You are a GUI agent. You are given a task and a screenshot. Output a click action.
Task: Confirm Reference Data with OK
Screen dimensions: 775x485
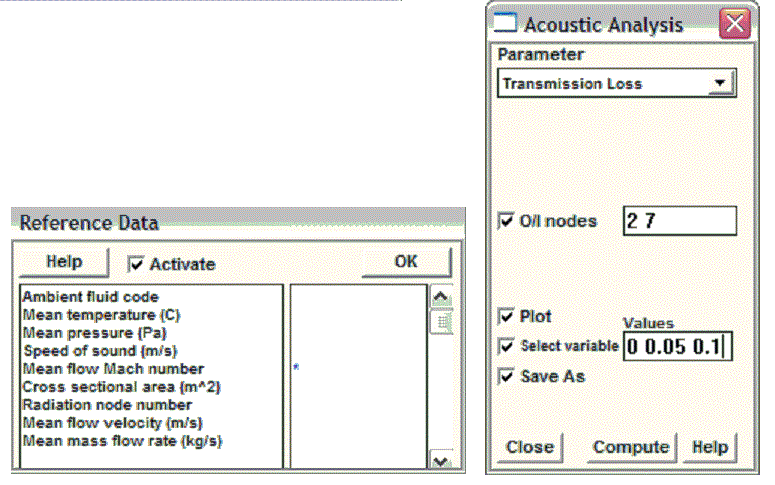click(x=406, y=262)
